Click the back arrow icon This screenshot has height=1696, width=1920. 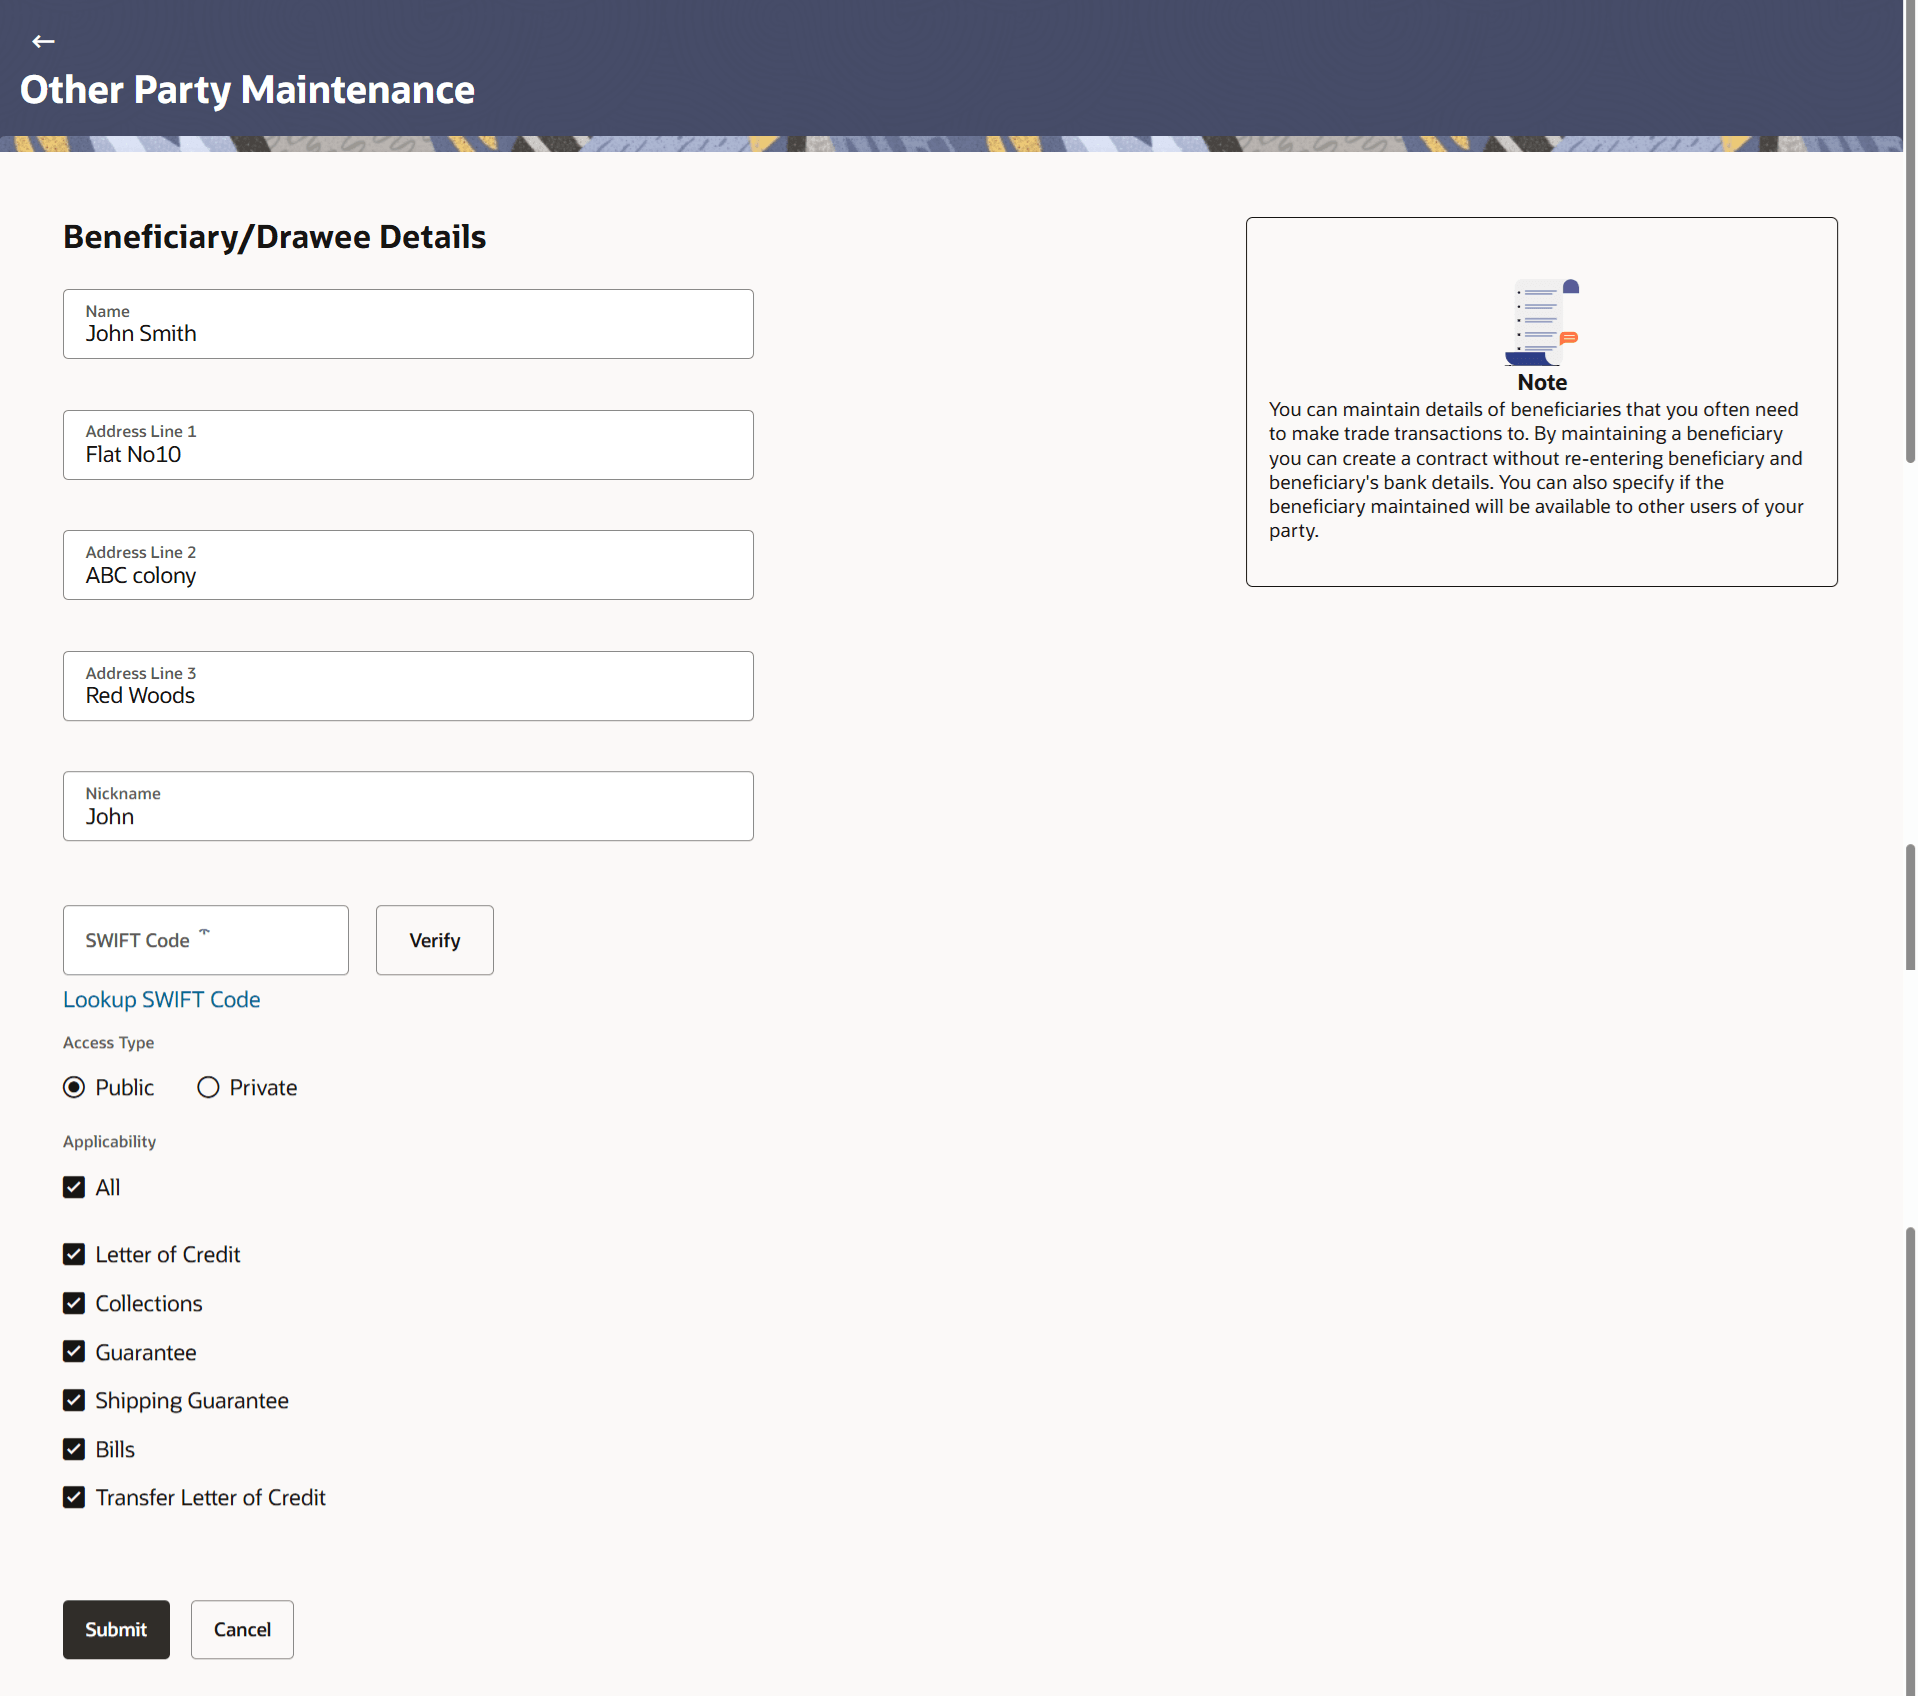coord(43,41)
